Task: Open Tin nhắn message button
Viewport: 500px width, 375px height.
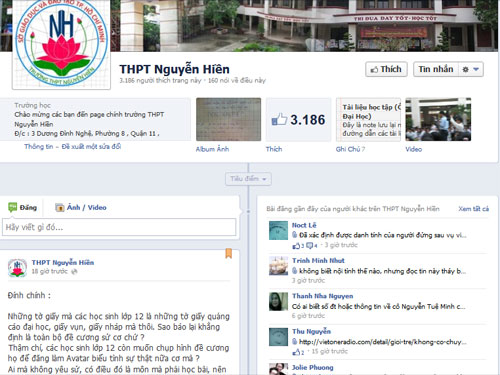Action: pos(436,69)
